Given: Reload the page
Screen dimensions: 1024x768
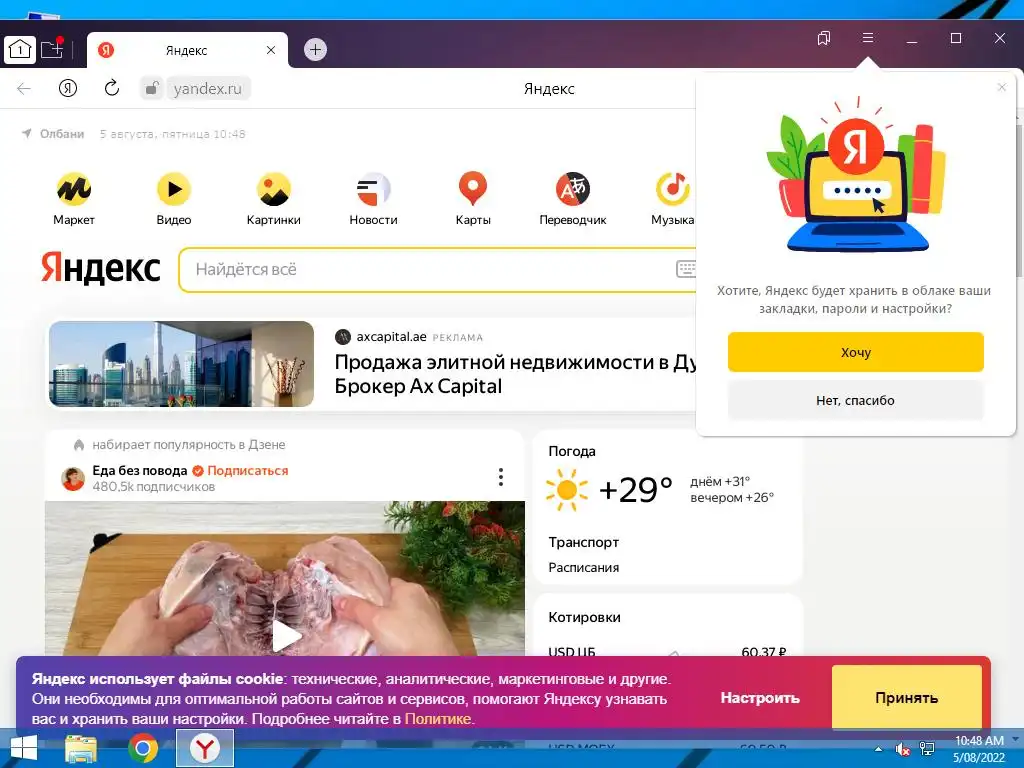Looking at the screenshot, I should pos(112,88).
